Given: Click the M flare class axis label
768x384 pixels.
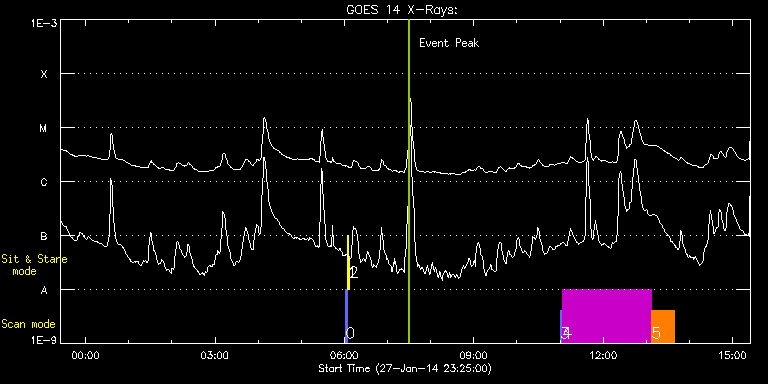Looking at the screenshot, I should tap(44, 128).
